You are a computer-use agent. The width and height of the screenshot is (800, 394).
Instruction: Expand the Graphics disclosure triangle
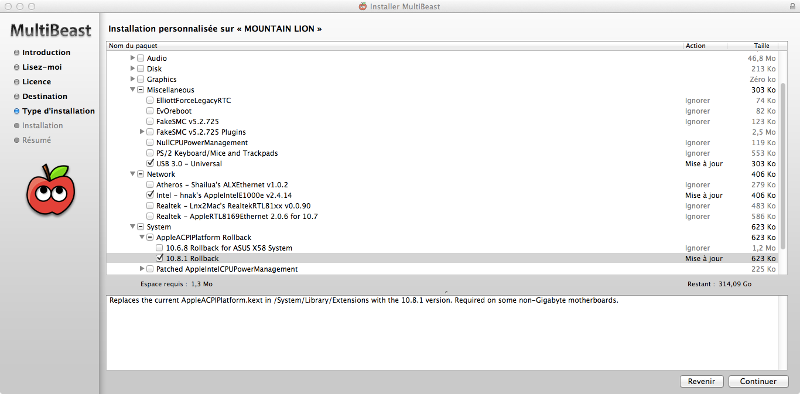pos(133,79)
